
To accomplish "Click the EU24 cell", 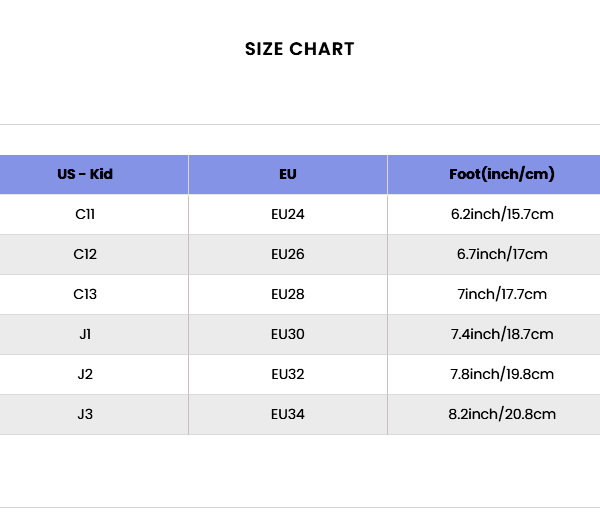I will pos(288,214).
